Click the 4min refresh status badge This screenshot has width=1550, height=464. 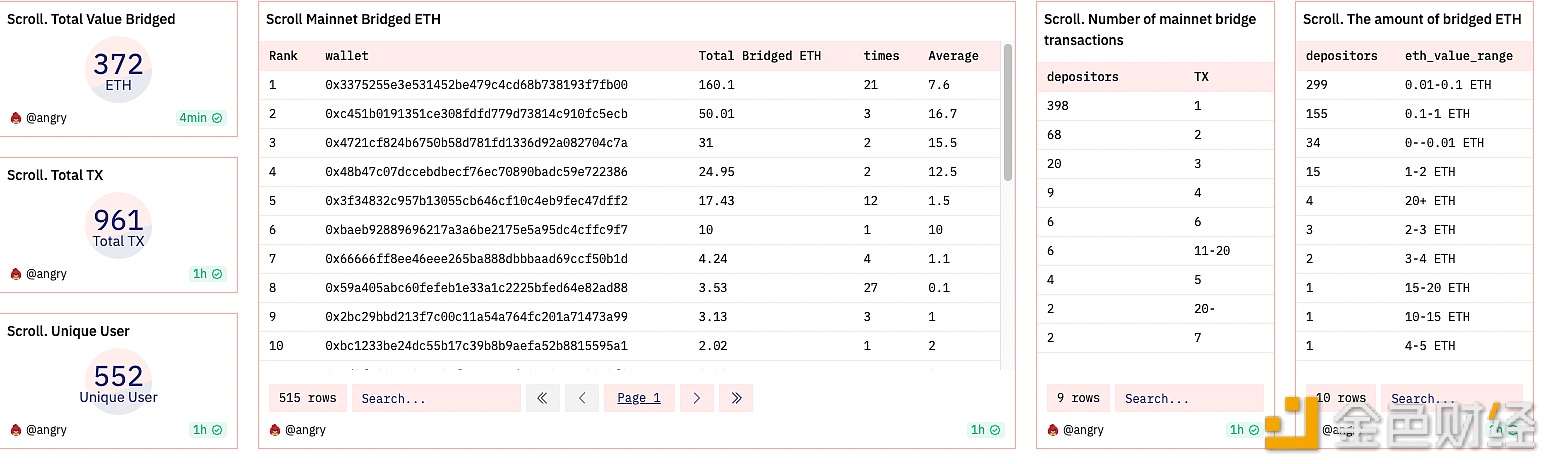pyautogui.click(x=201, y=118)
